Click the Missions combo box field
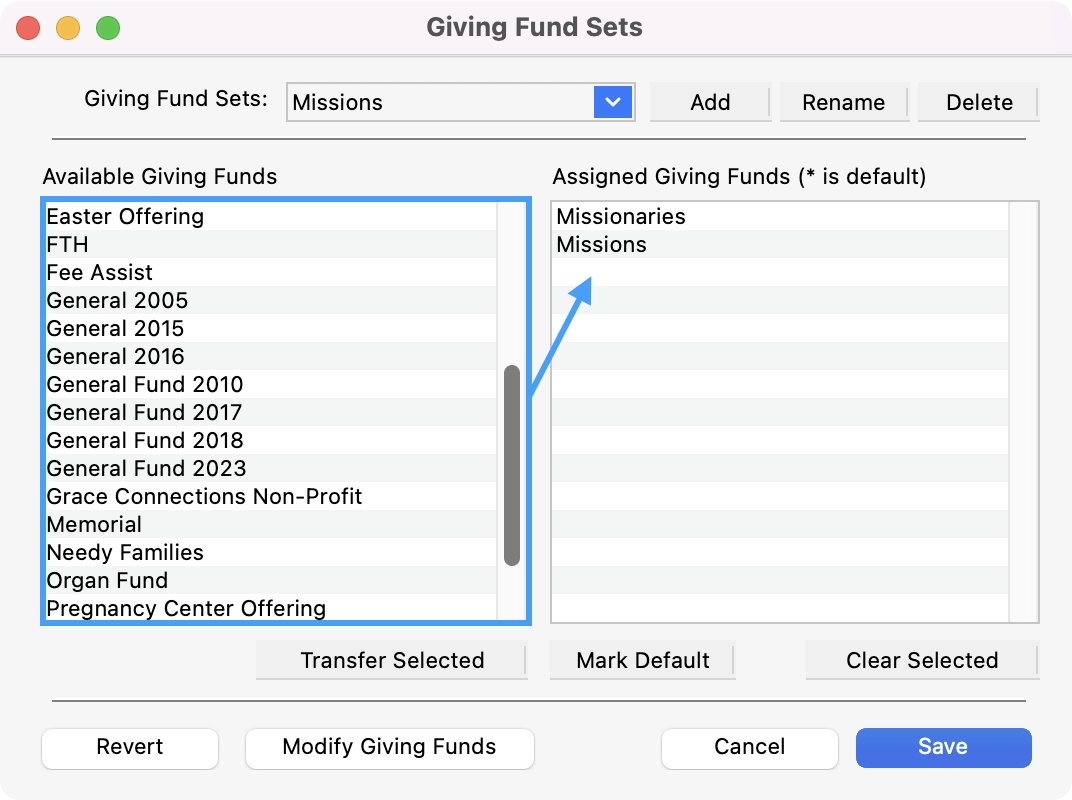The width and height of the screenshot is (1072, 800). tap(440, 102)
